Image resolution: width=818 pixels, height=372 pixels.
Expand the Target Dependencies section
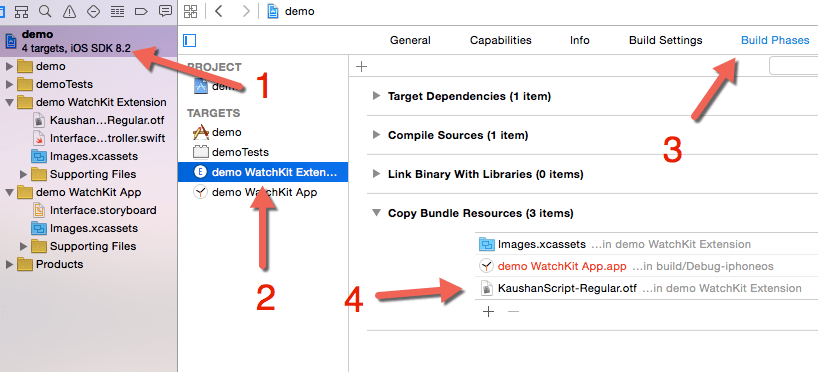(376, 96)
